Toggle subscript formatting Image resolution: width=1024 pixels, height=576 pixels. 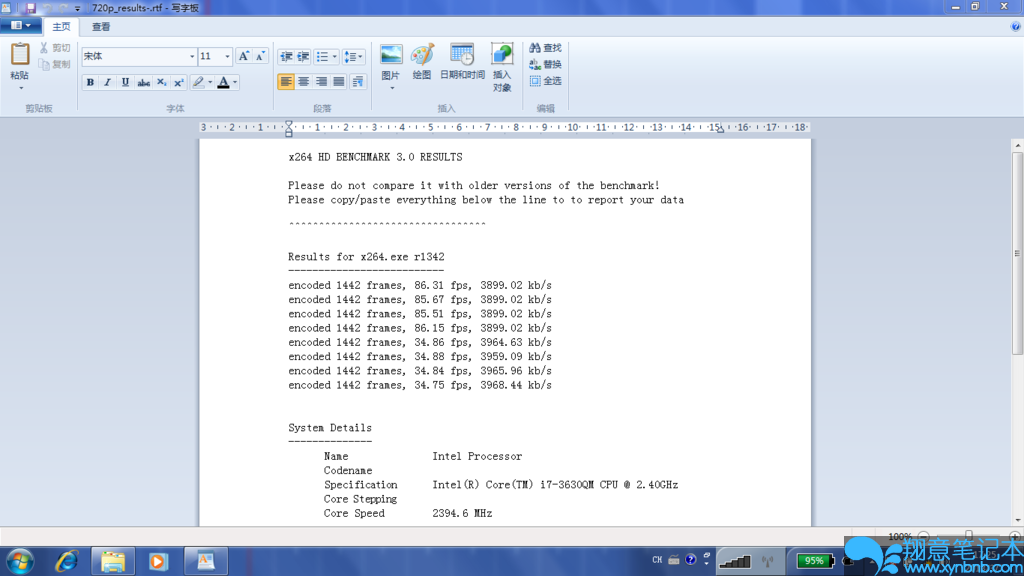pos(161,82)
